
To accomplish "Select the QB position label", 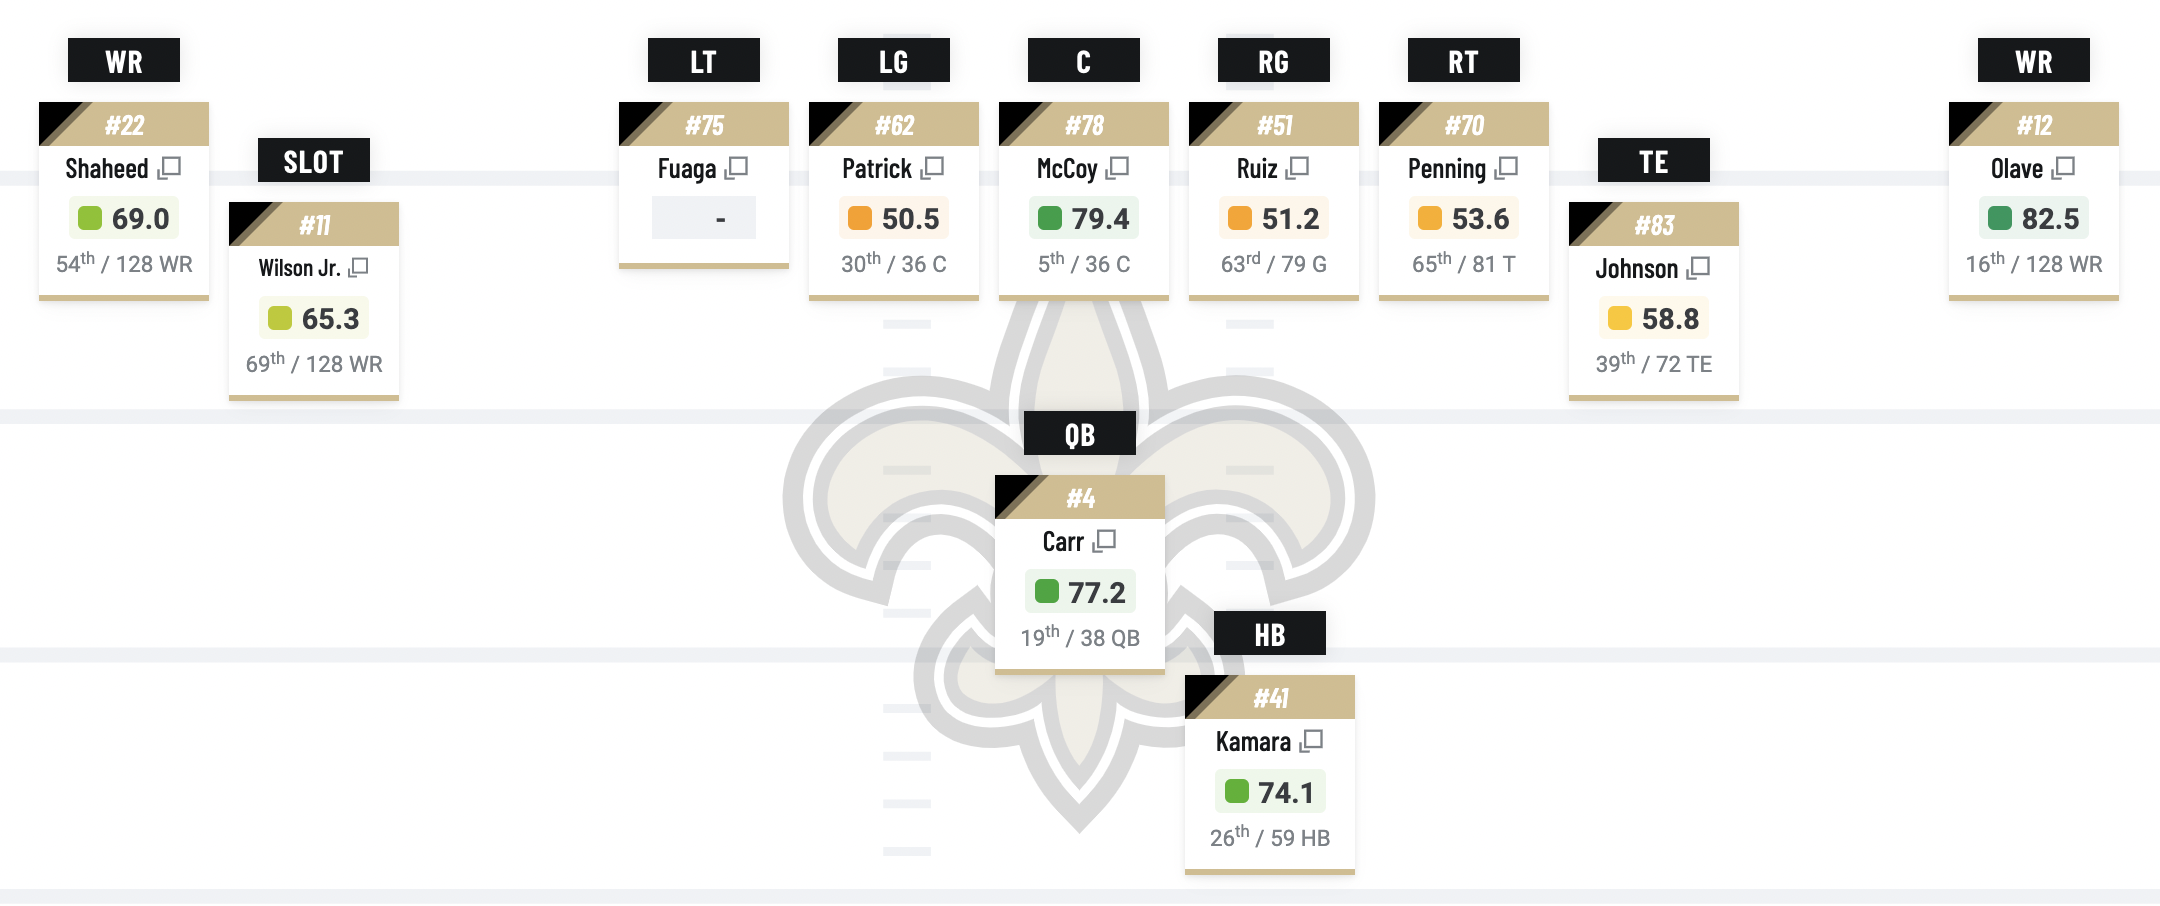I will 1080,434.
